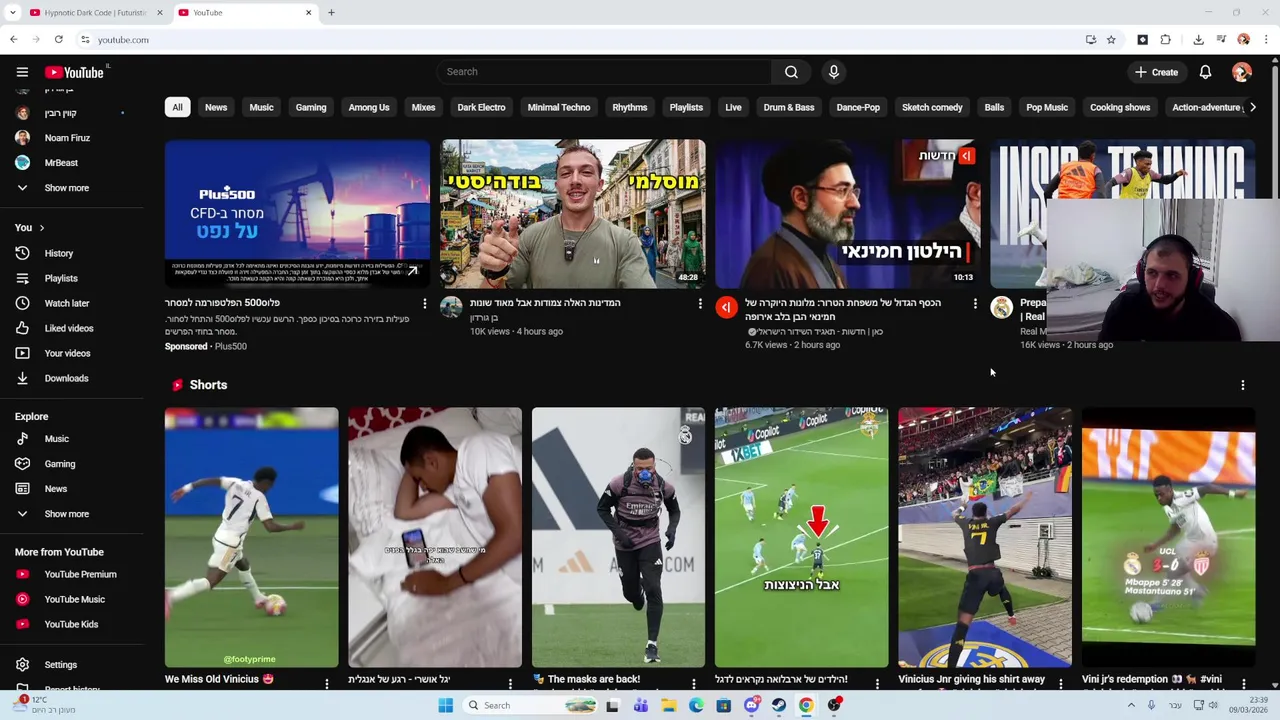The height and width of the screenshot is (720, 1280).
Task: Open the YouTube hamburger guide menu
Action: [x=22, y=72]
